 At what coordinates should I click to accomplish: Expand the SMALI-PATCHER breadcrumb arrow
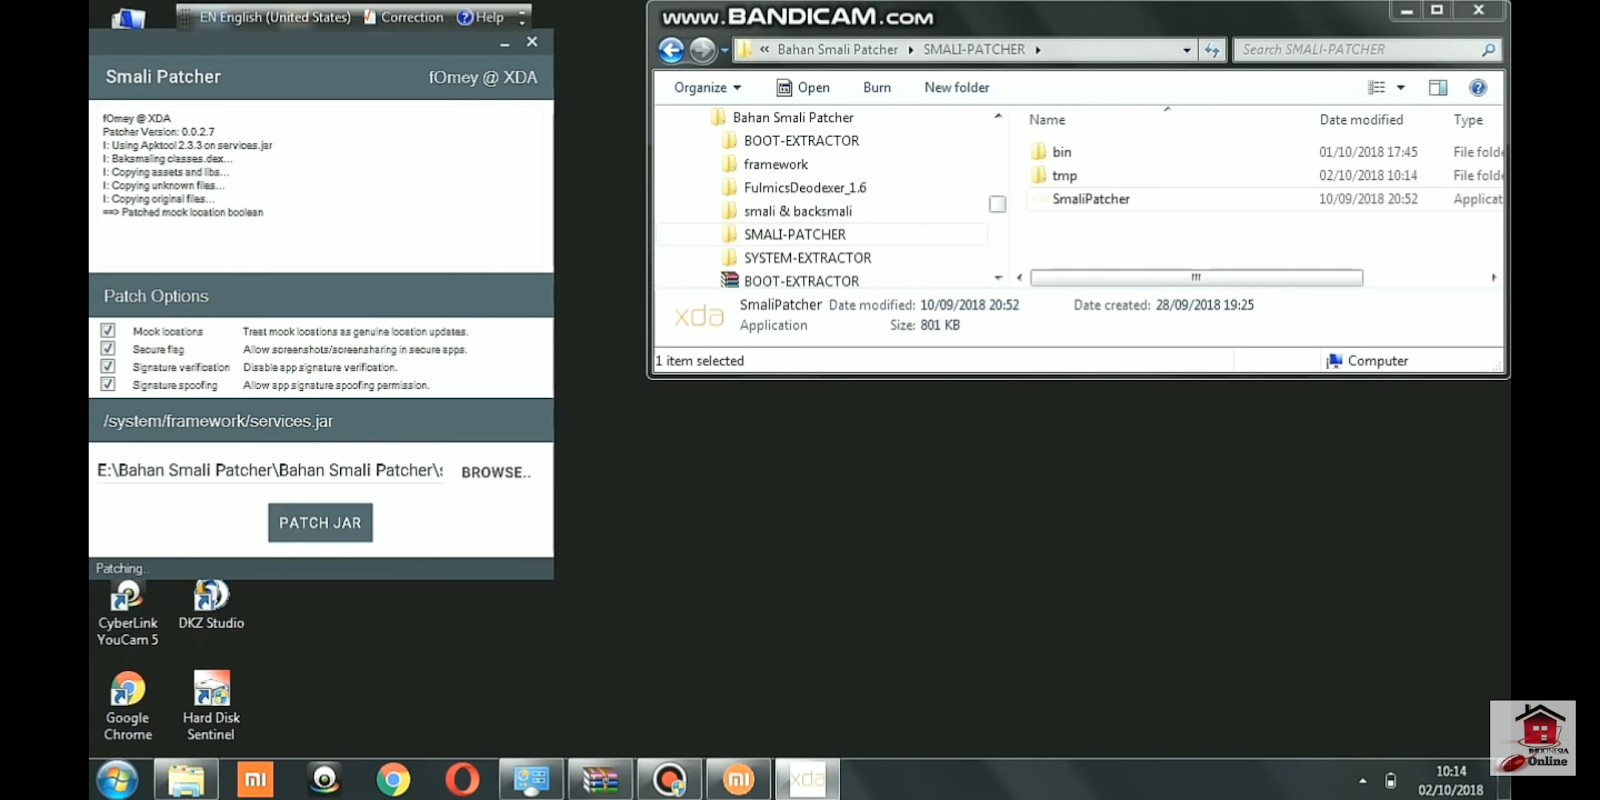click(x=1038, y=50)
